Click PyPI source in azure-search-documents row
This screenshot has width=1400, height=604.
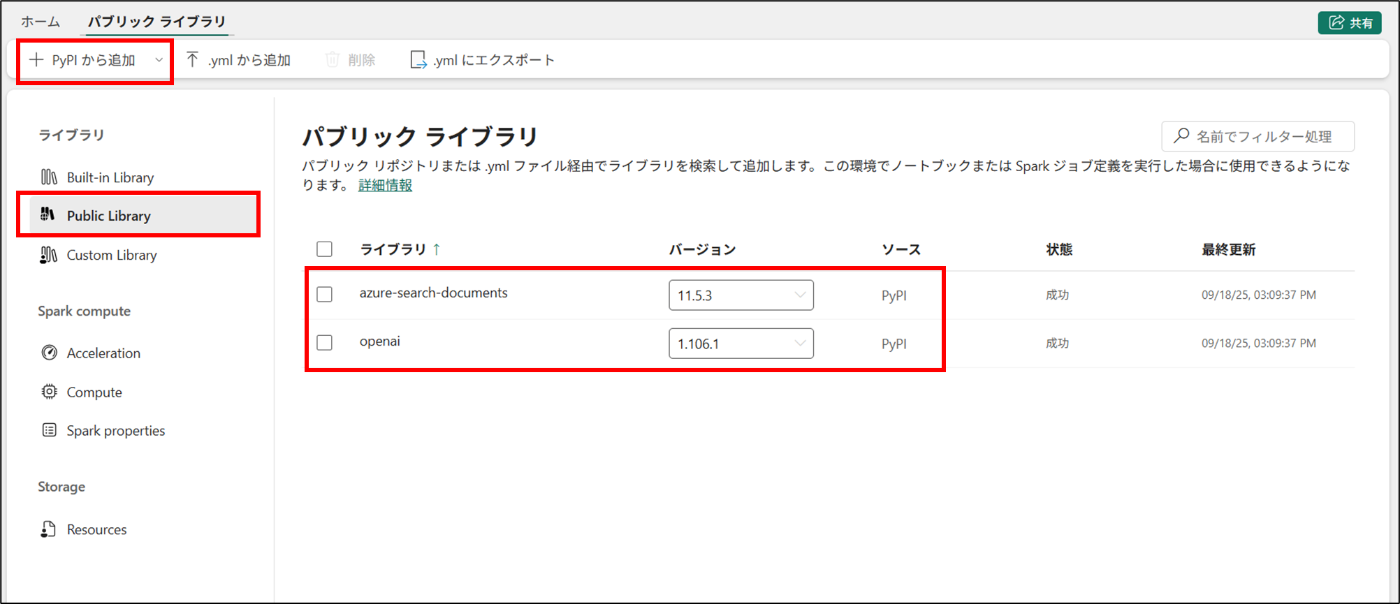point(894,295)
